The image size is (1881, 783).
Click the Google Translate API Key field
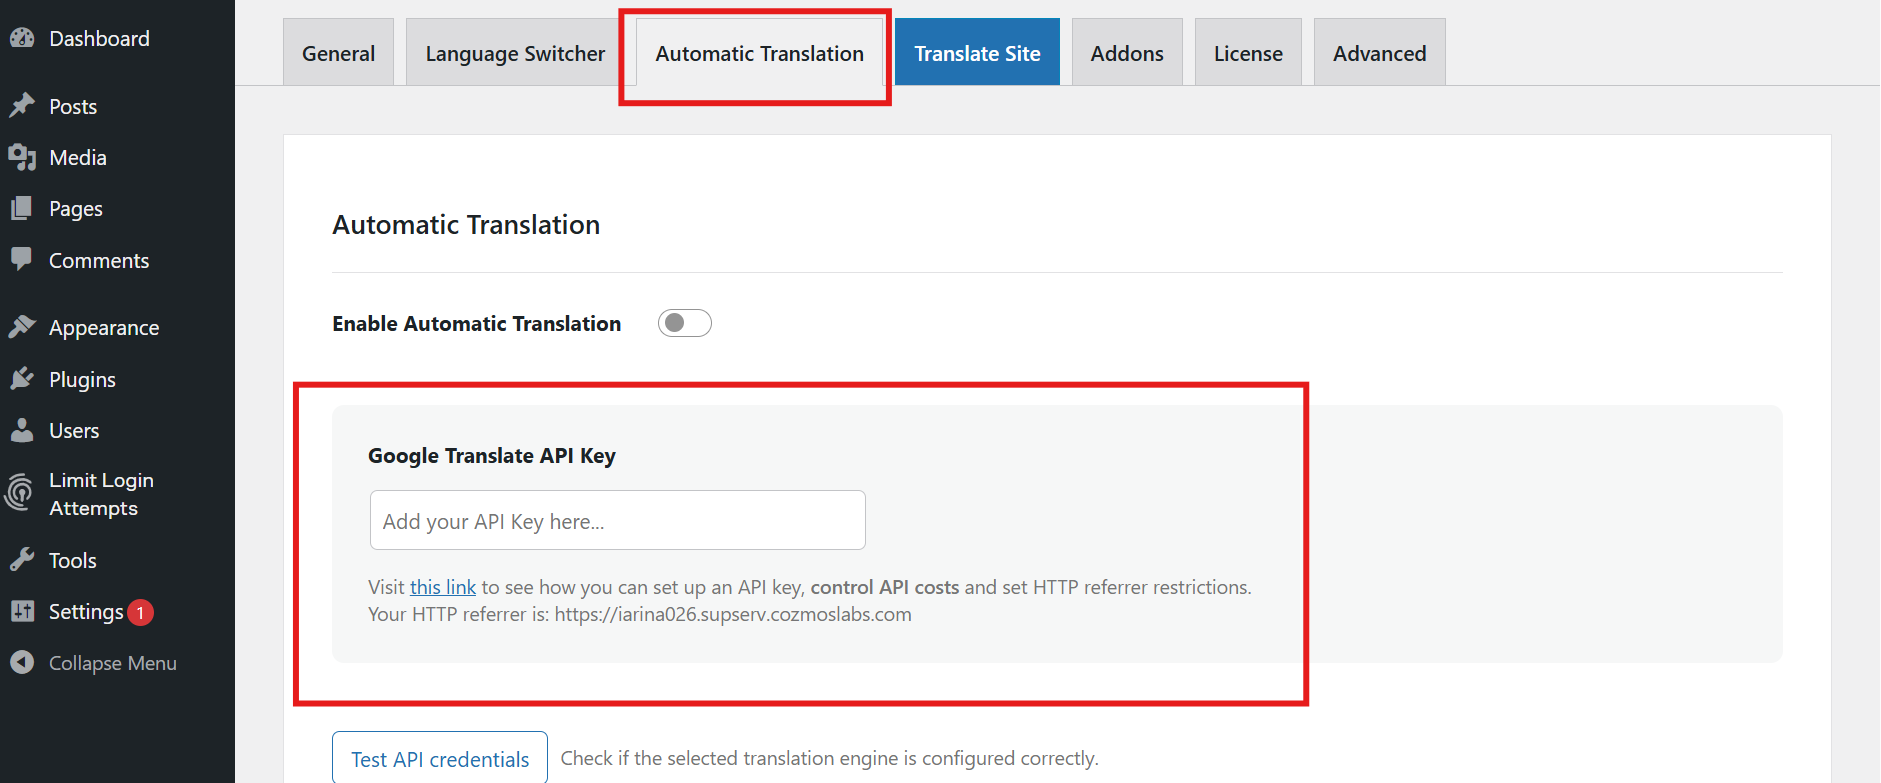point(617,520)
